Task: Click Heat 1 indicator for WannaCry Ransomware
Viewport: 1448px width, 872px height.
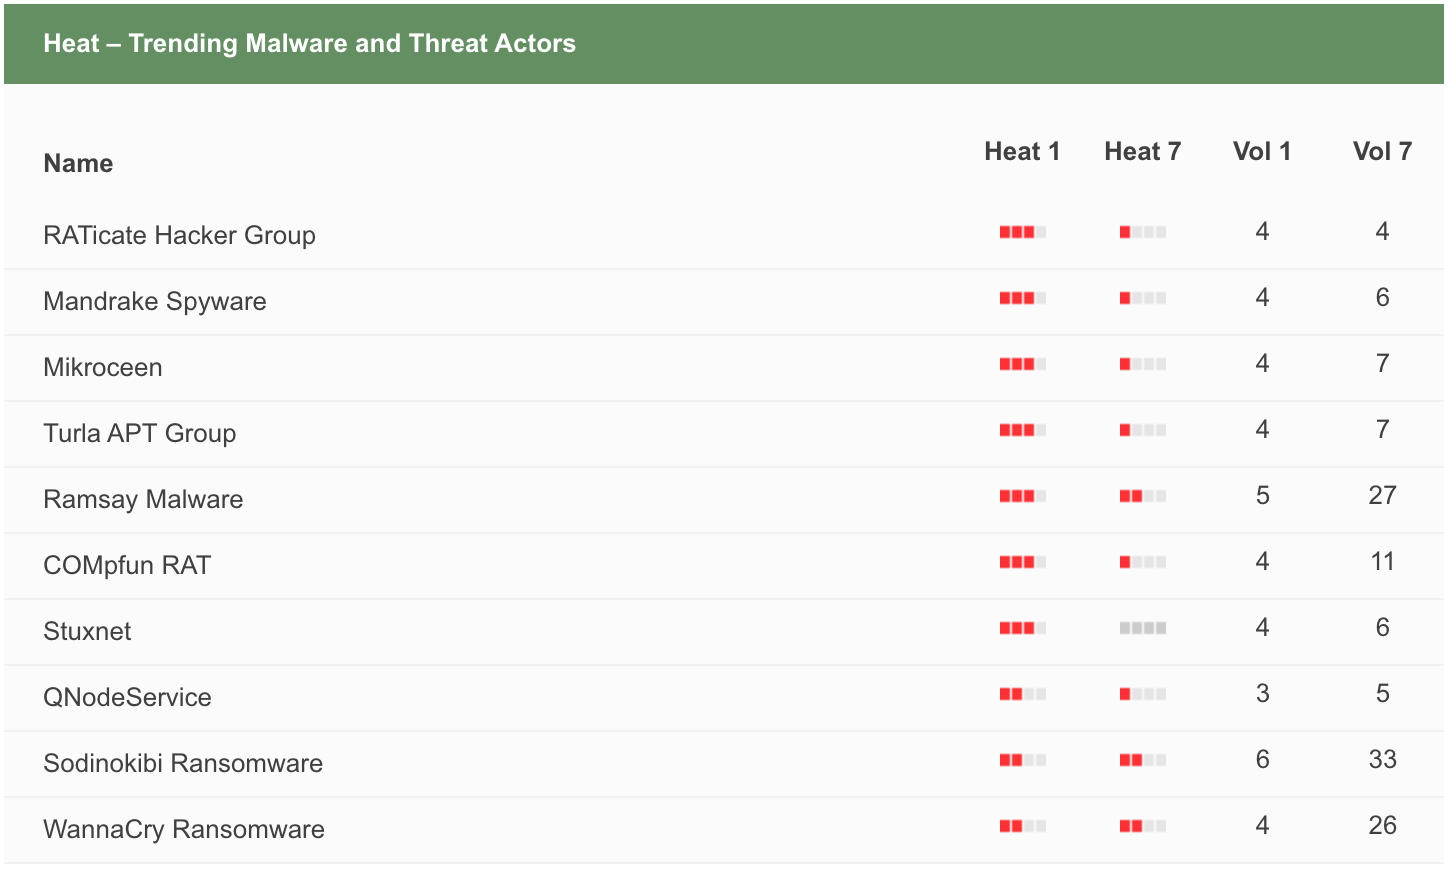Action: tap(1023, 826)
